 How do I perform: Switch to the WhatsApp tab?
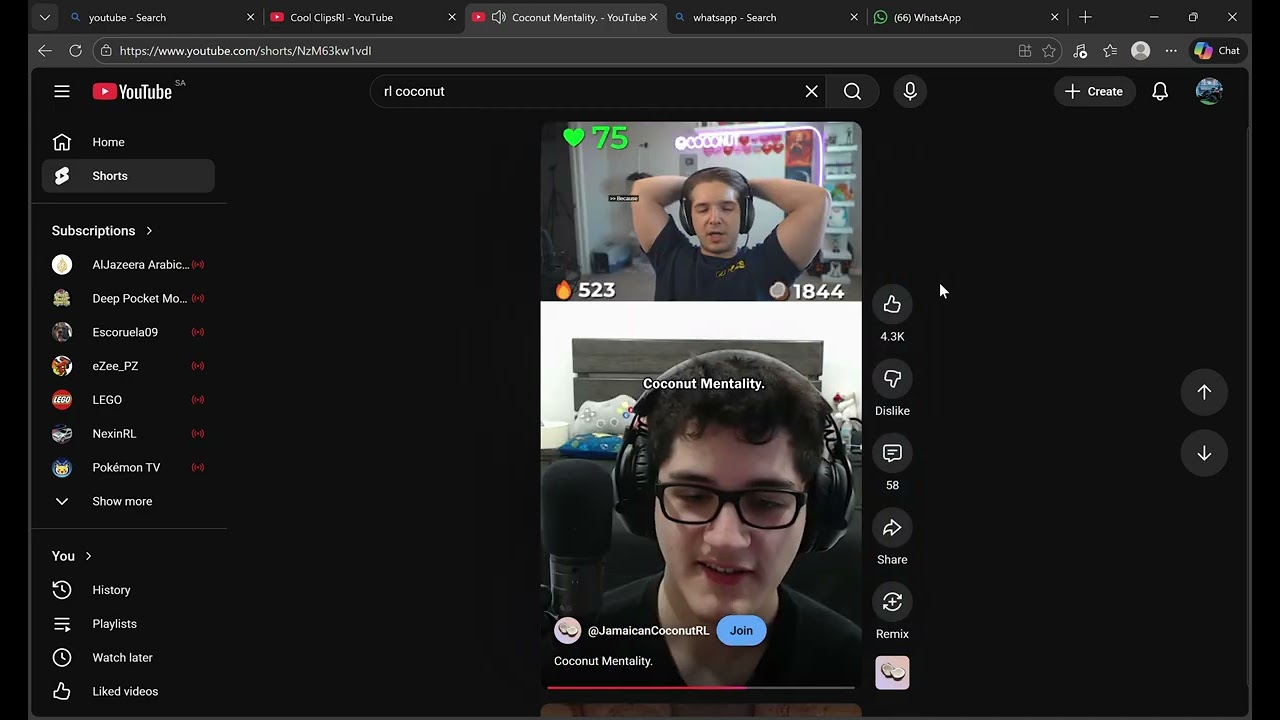[967, 17]
